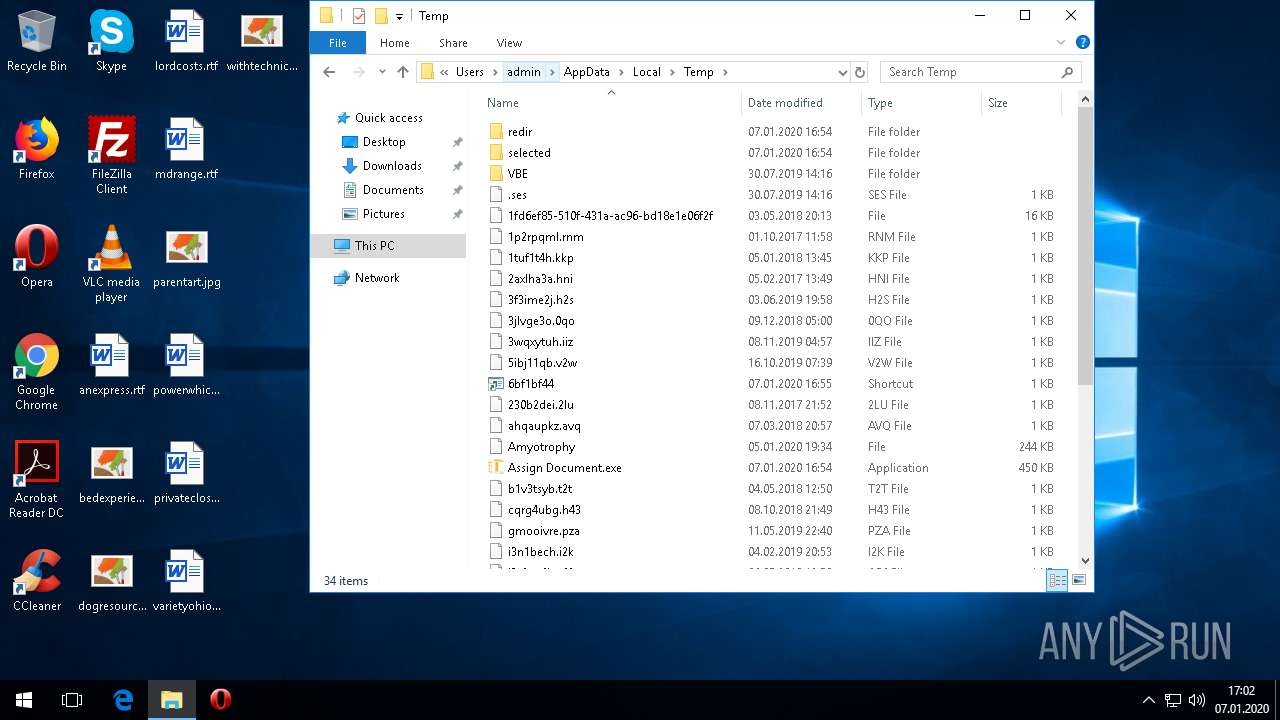Open volume control in system tray
1280x720 pixels.
[1196, 700]
